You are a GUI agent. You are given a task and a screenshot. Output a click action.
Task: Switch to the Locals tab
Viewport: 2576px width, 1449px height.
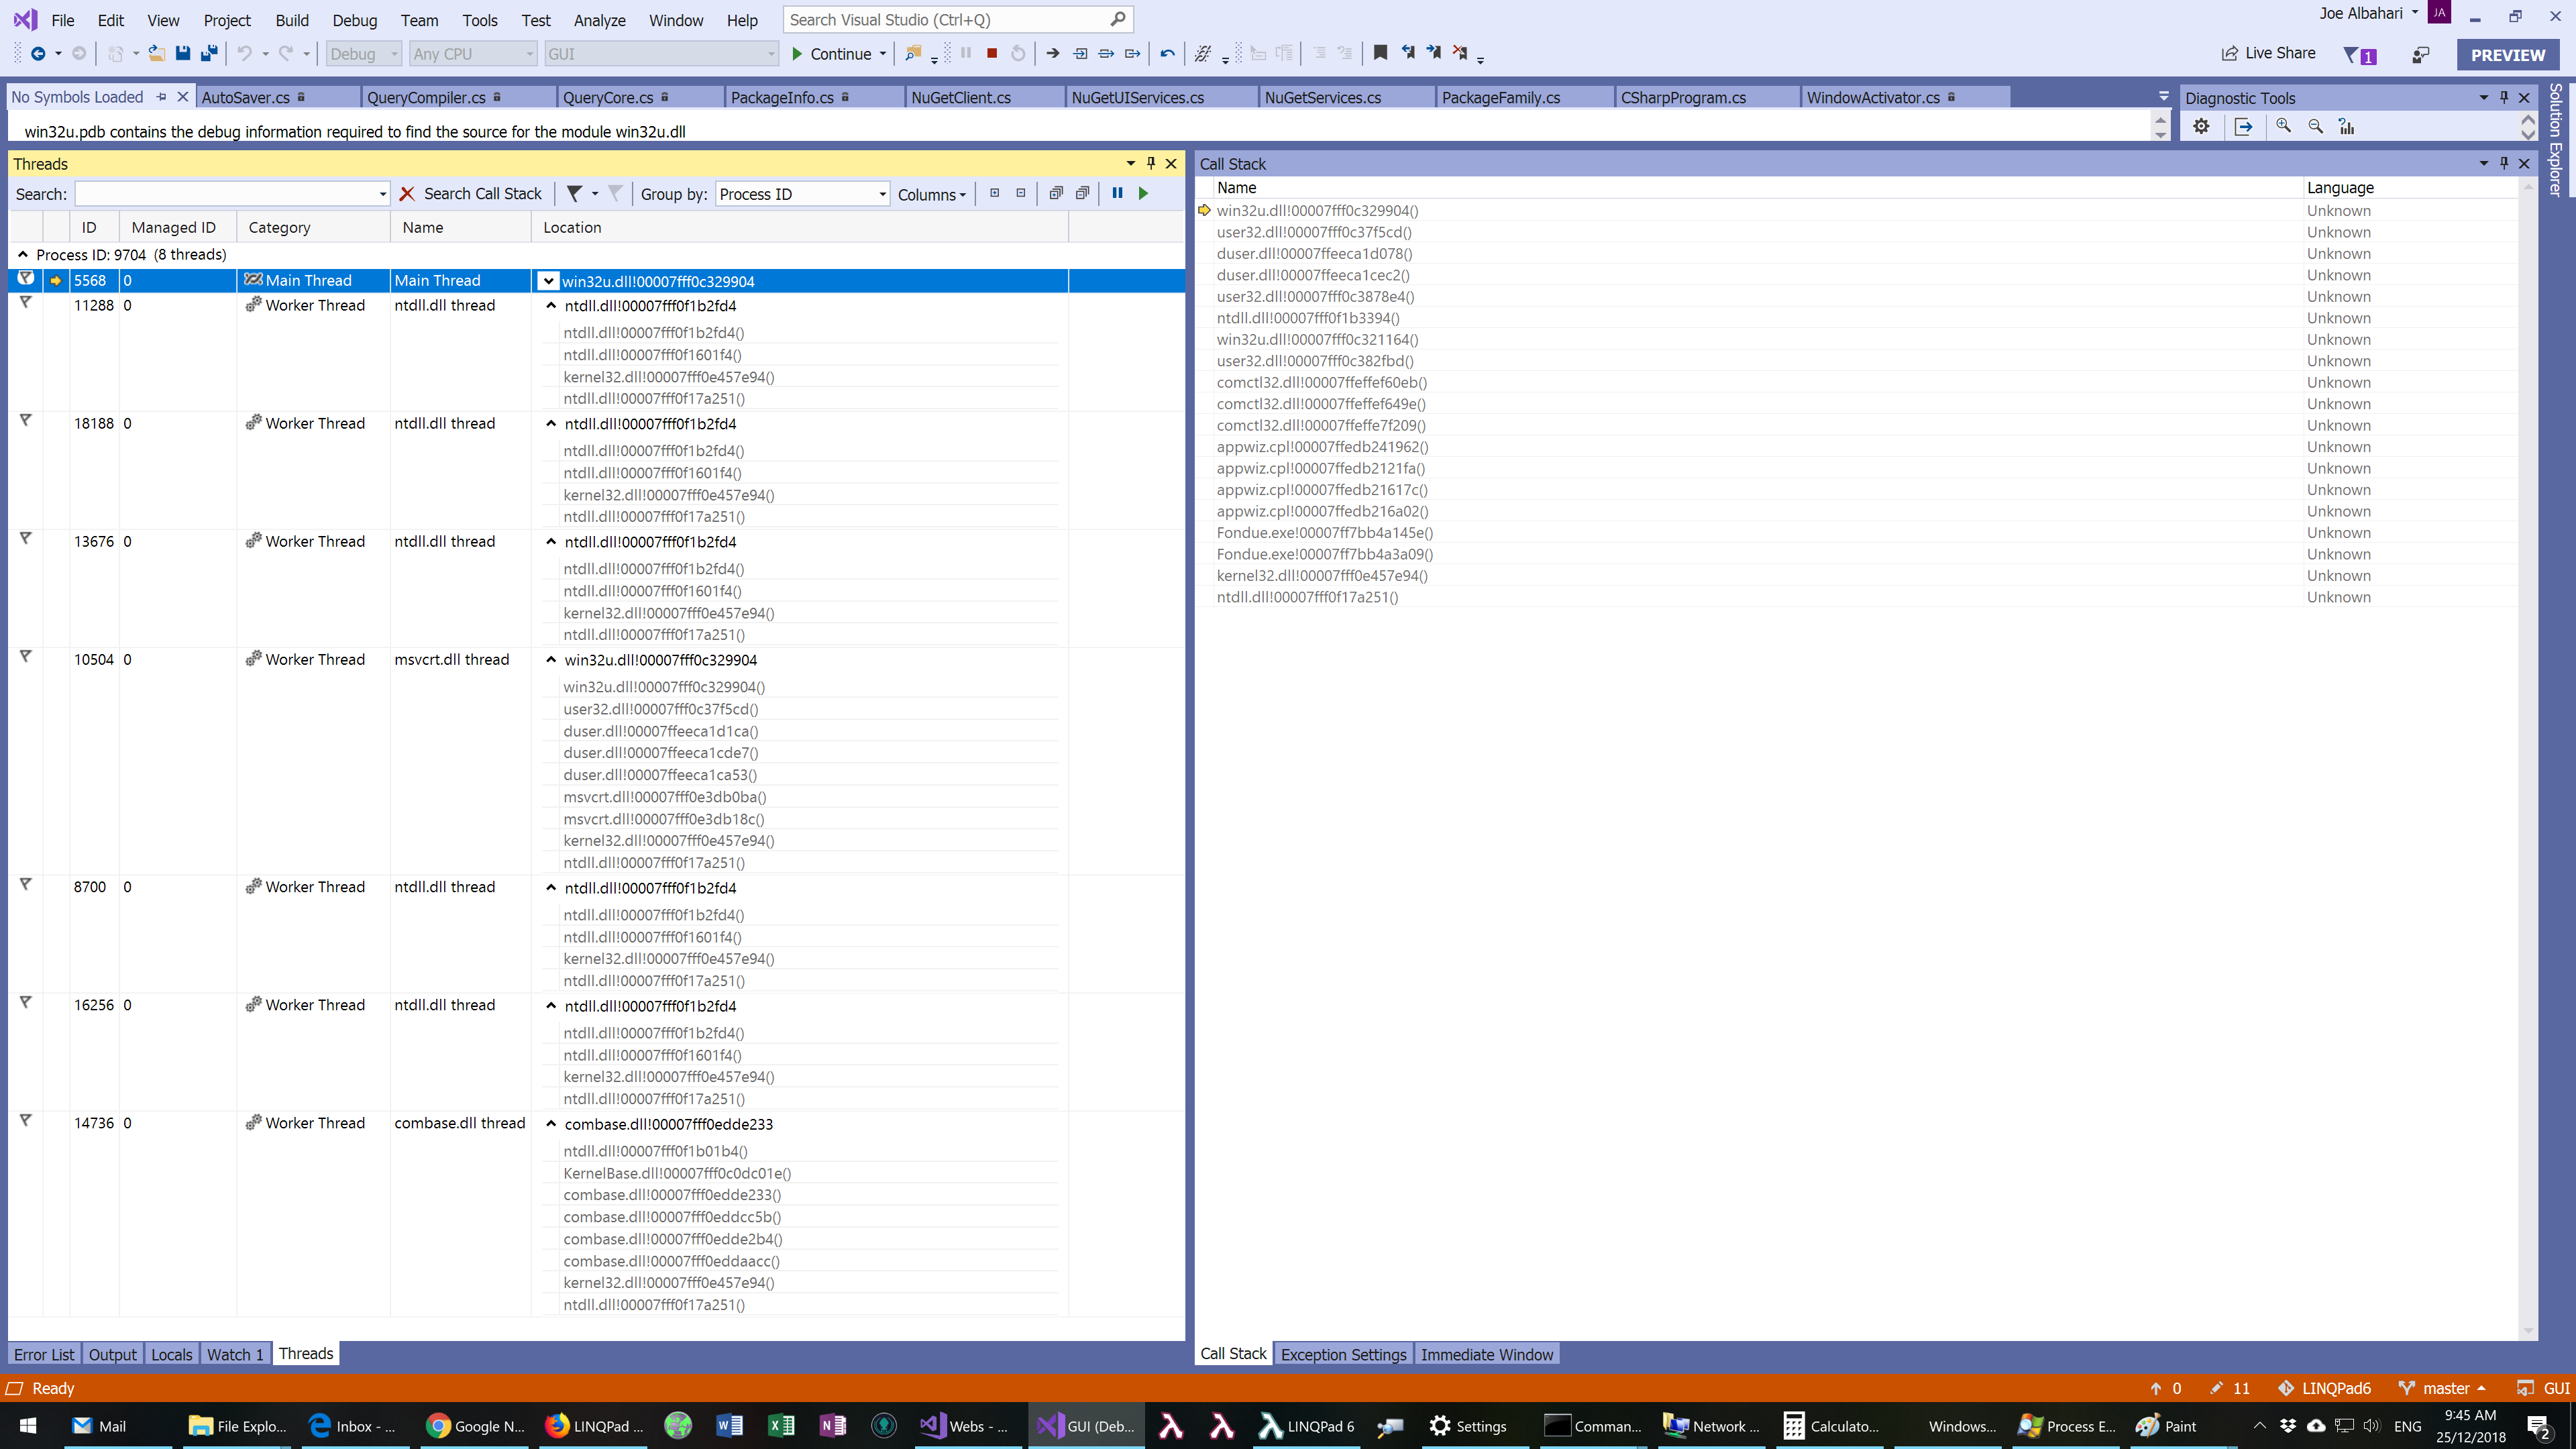click(x=171, y=1354)
